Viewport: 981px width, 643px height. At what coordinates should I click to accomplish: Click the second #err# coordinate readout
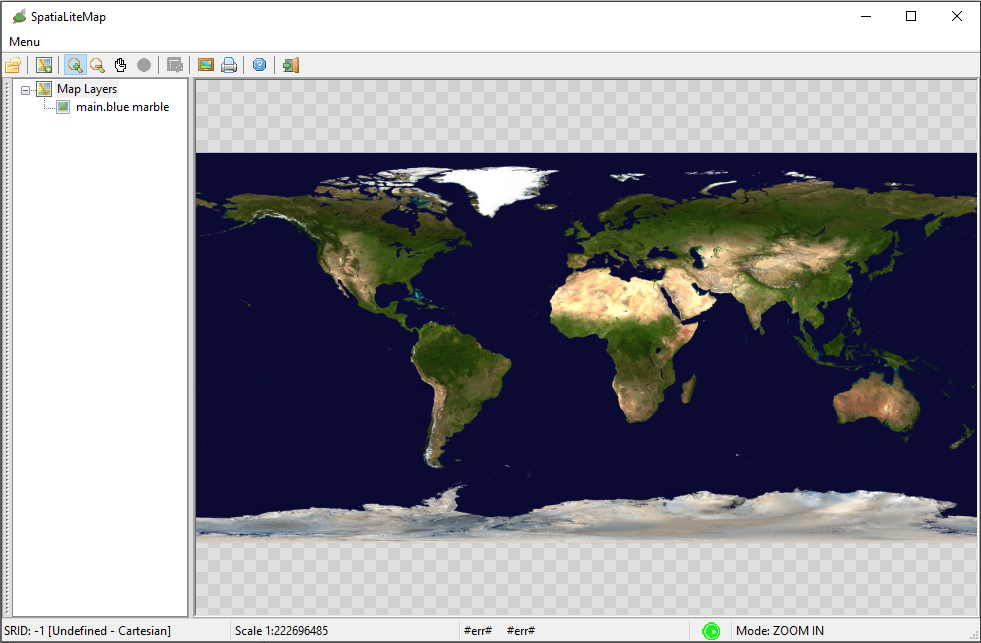coord(521,631)
